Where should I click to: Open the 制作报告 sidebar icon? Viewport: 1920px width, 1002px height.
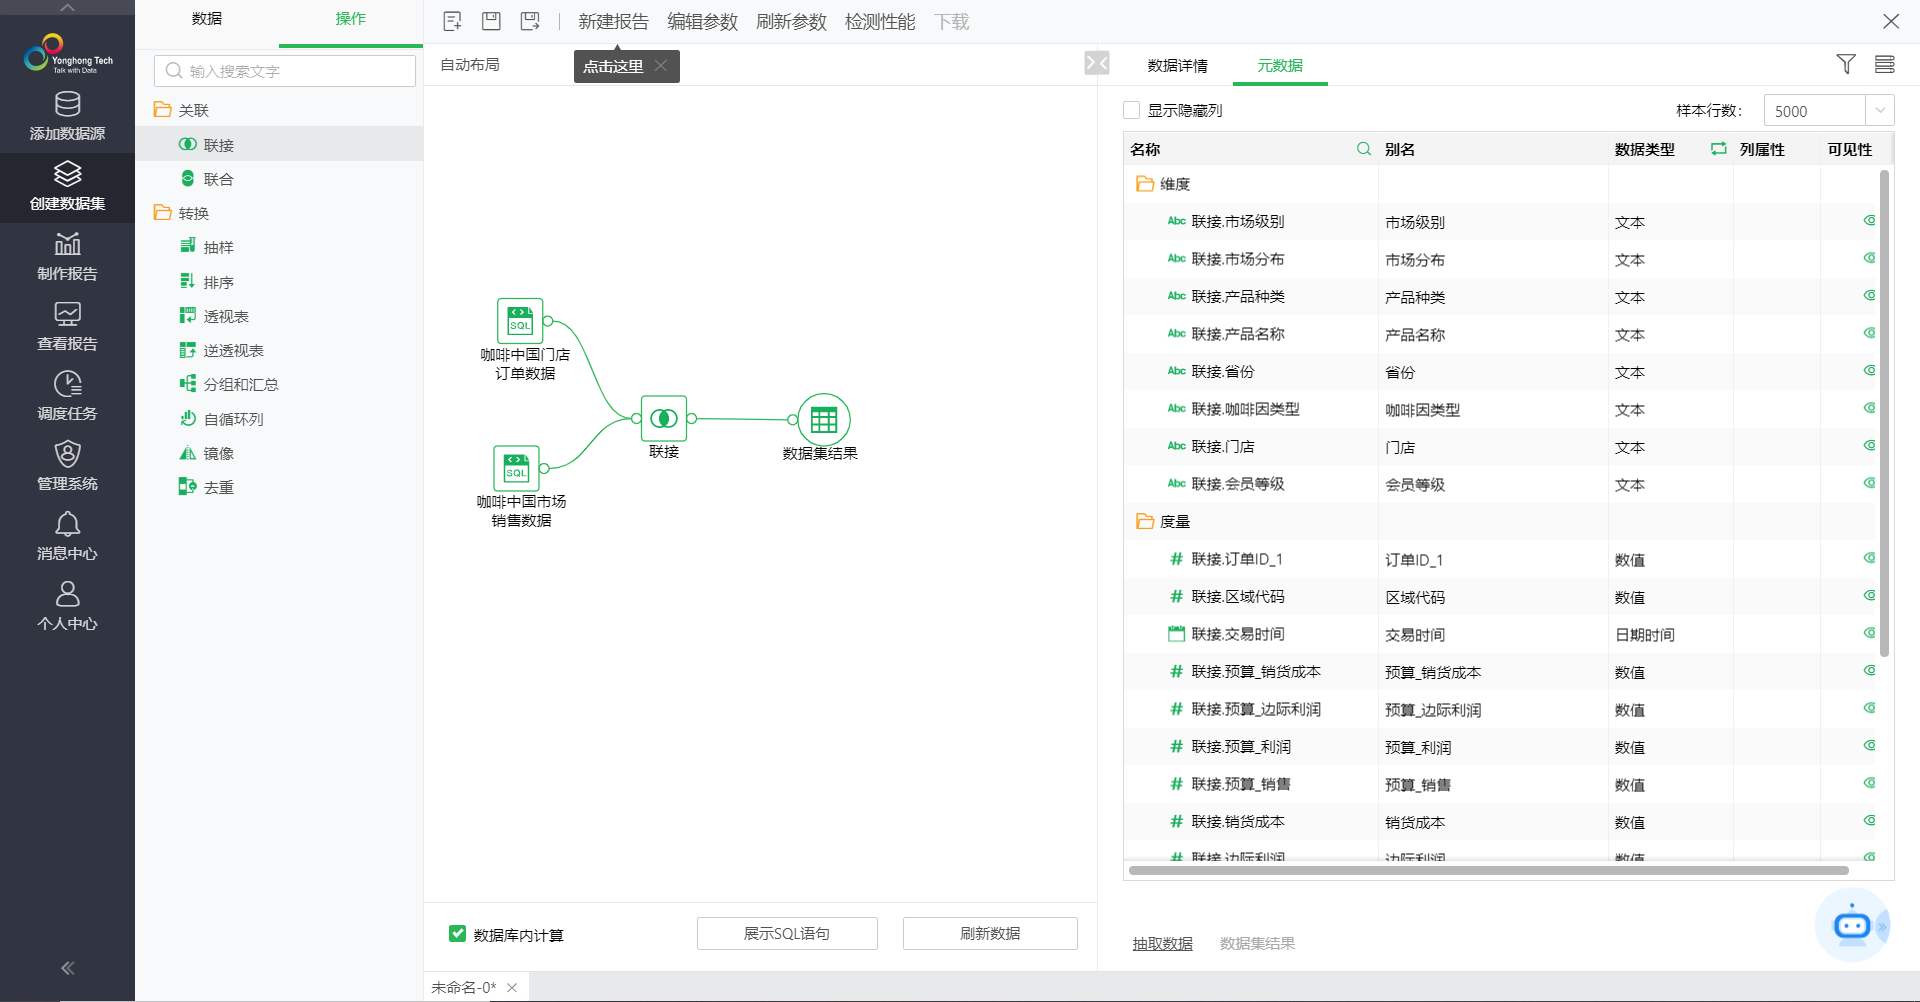coord(67,256)
